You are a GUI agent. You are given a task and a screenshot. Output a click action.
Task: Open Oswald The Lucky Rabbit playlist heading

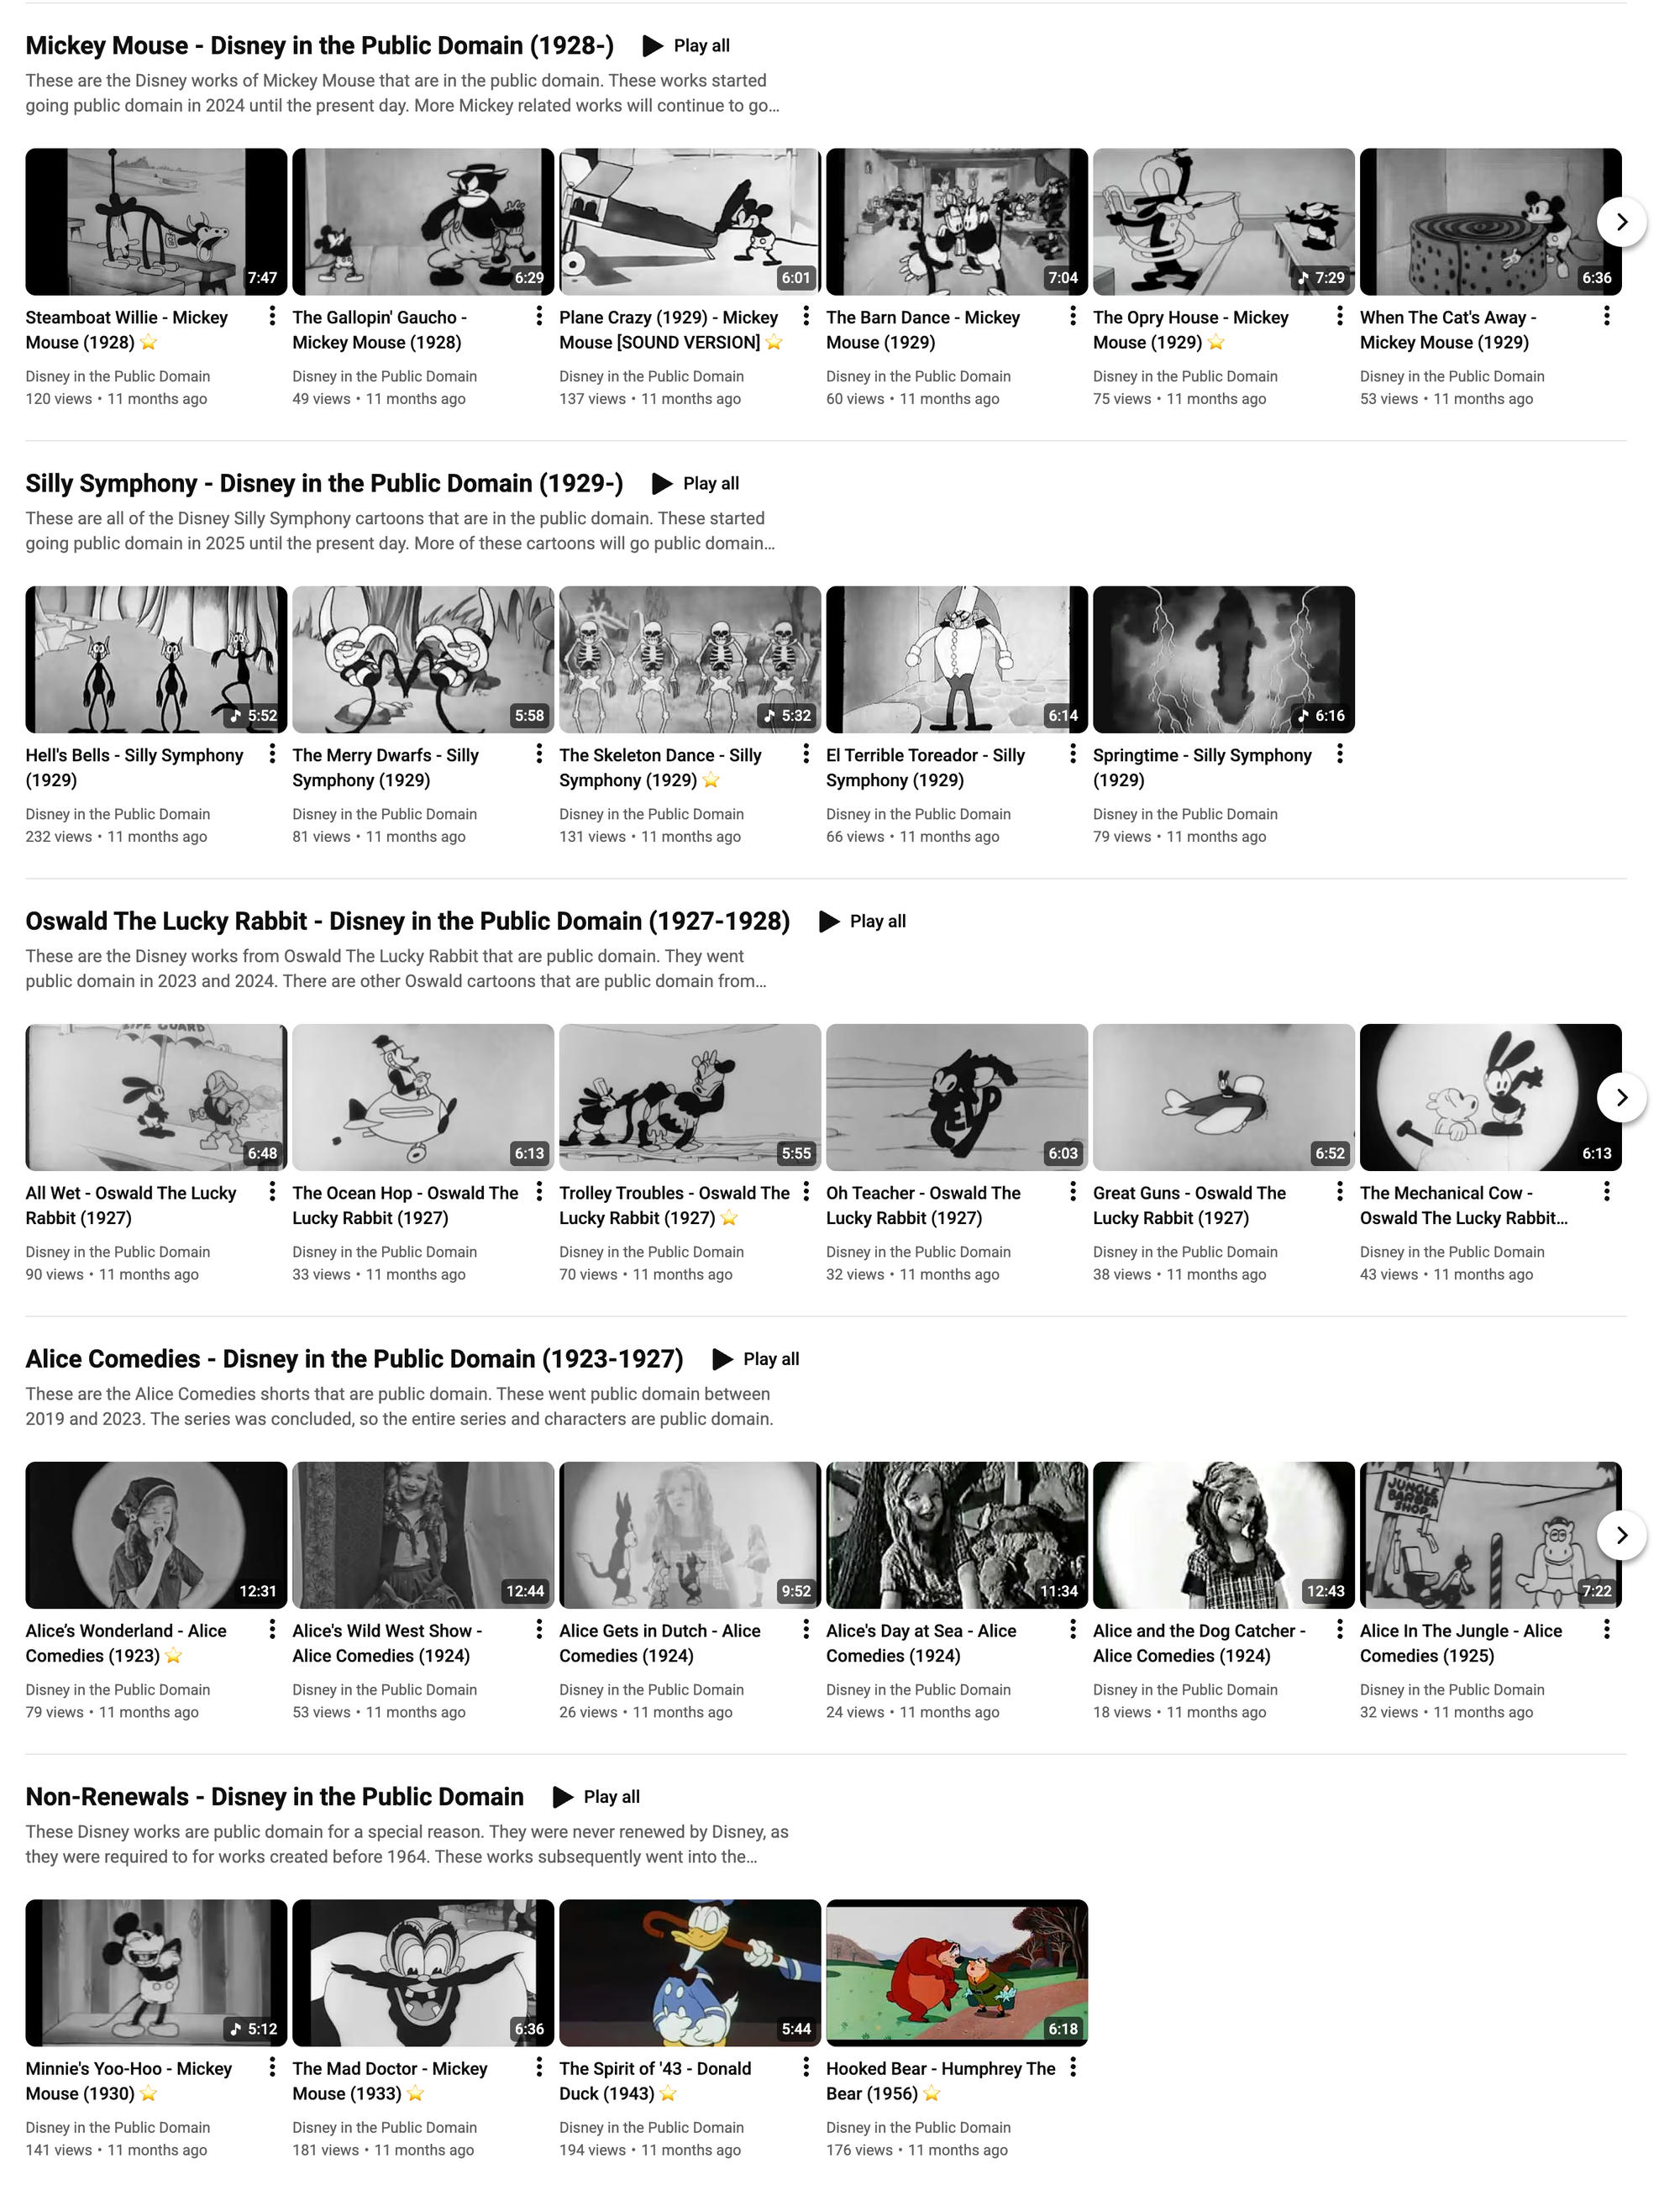(x=407, y=921)
